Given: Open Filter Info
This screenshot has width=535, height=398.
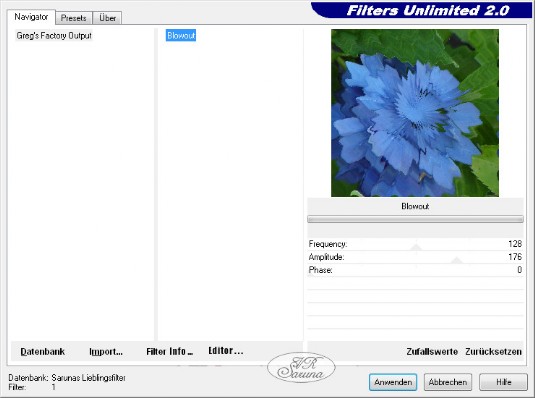Looking at the screenshot, I should point(170,352).
